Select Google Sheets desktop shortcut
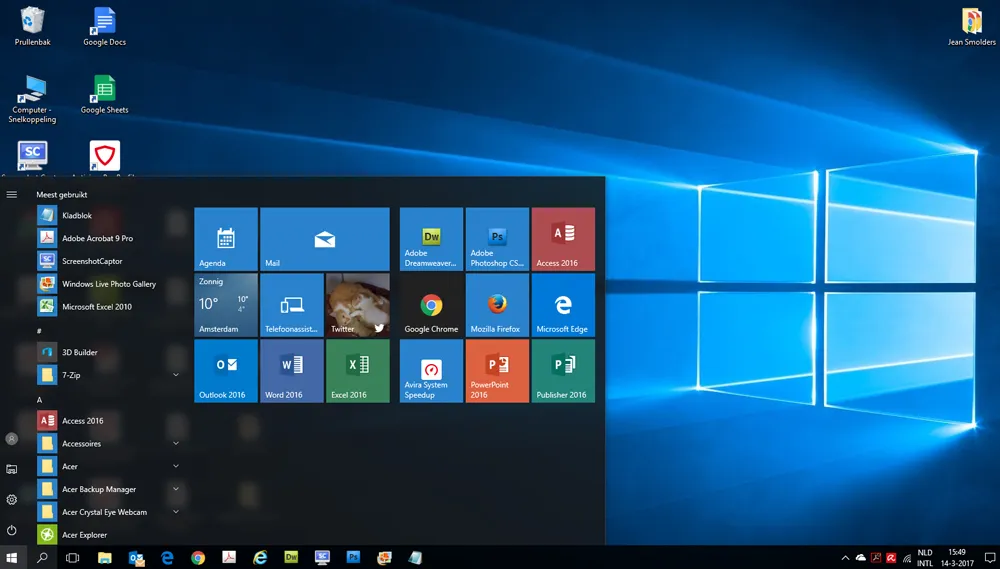Screen dimensions: 1000x569 (105, 94)
